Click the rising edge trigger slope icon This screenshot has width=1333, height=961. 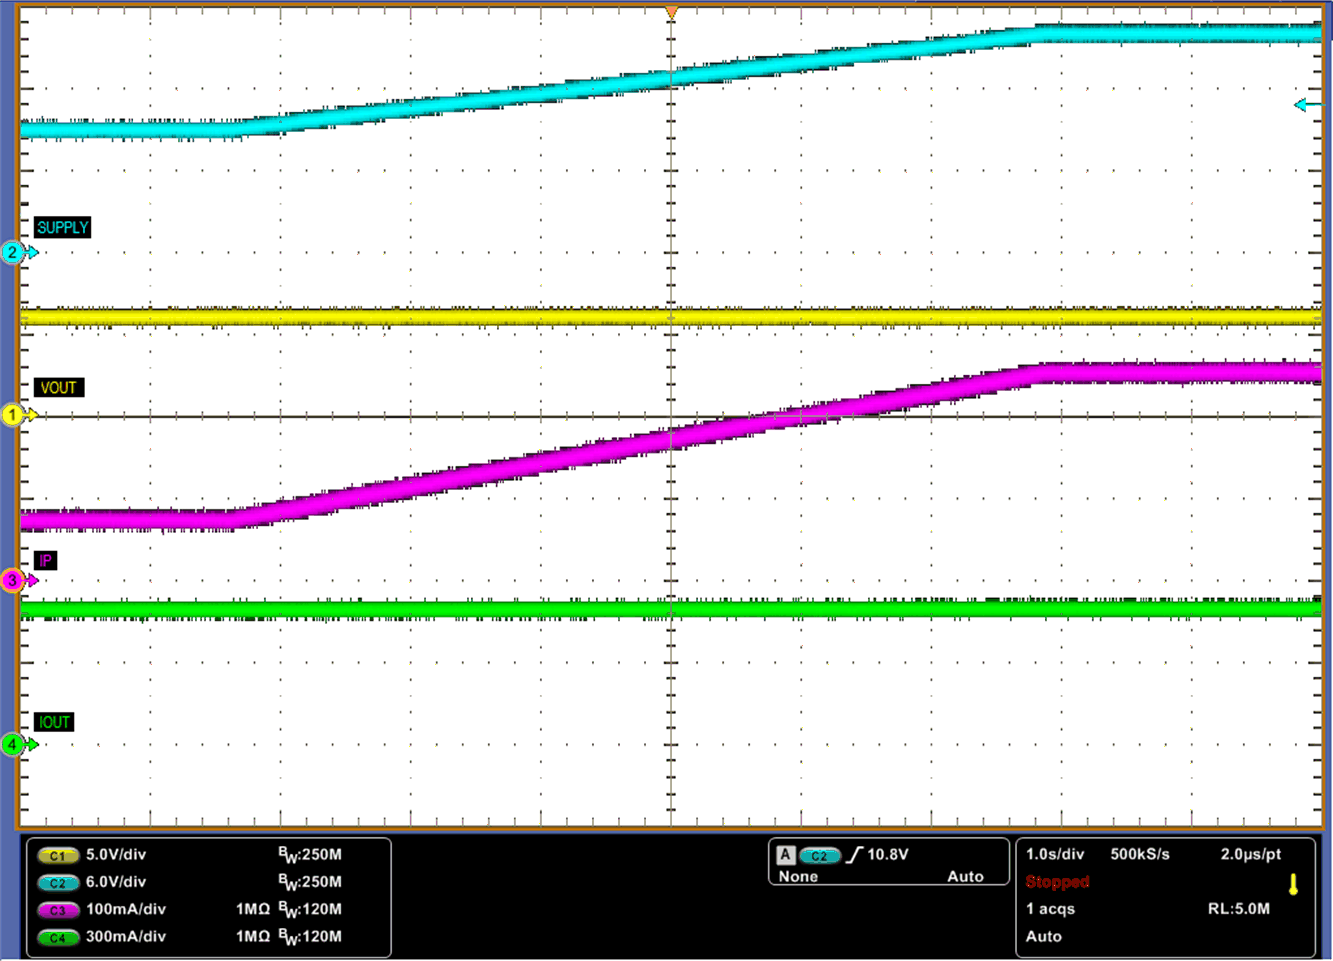tap(854, 855)
